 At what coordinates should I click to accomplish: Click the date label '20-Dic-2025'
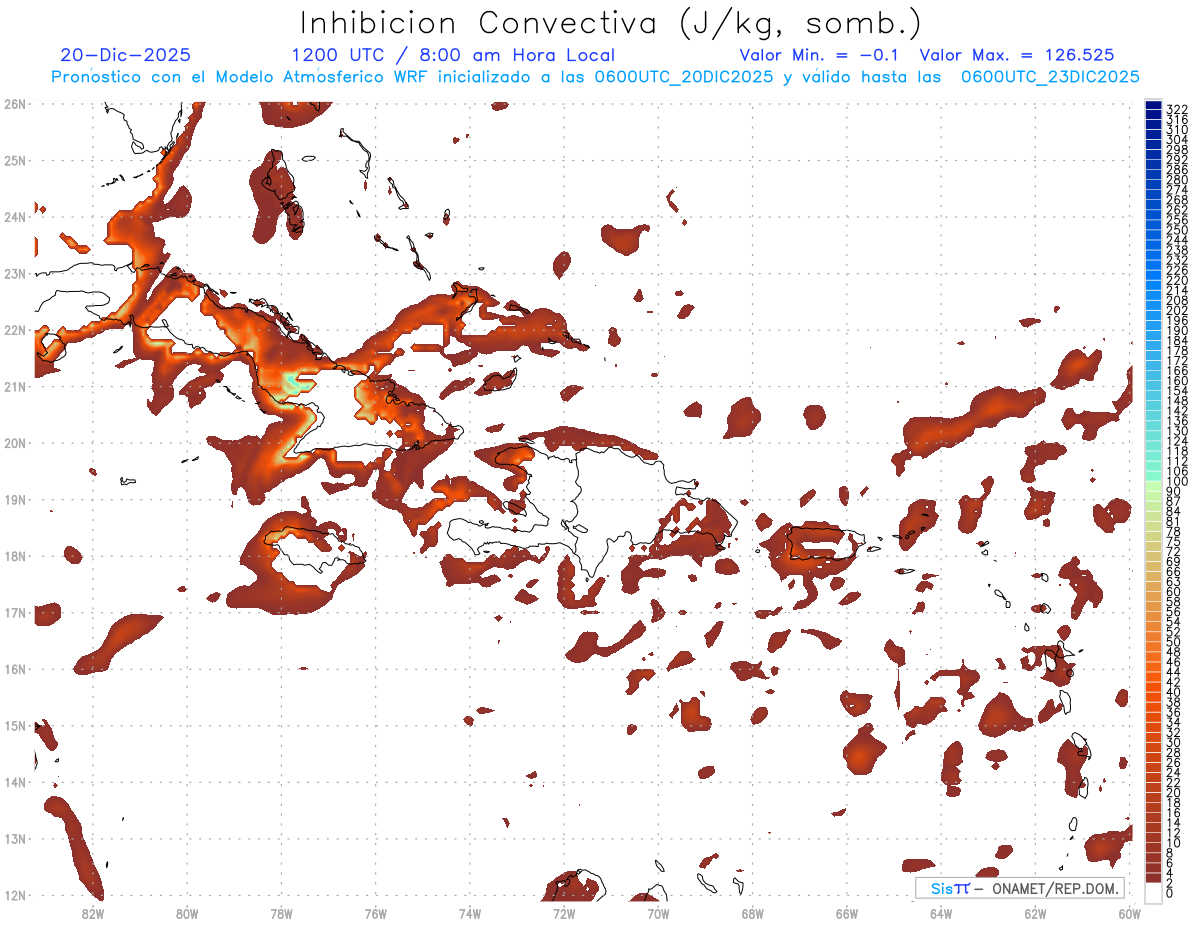(x=125, y=55)
